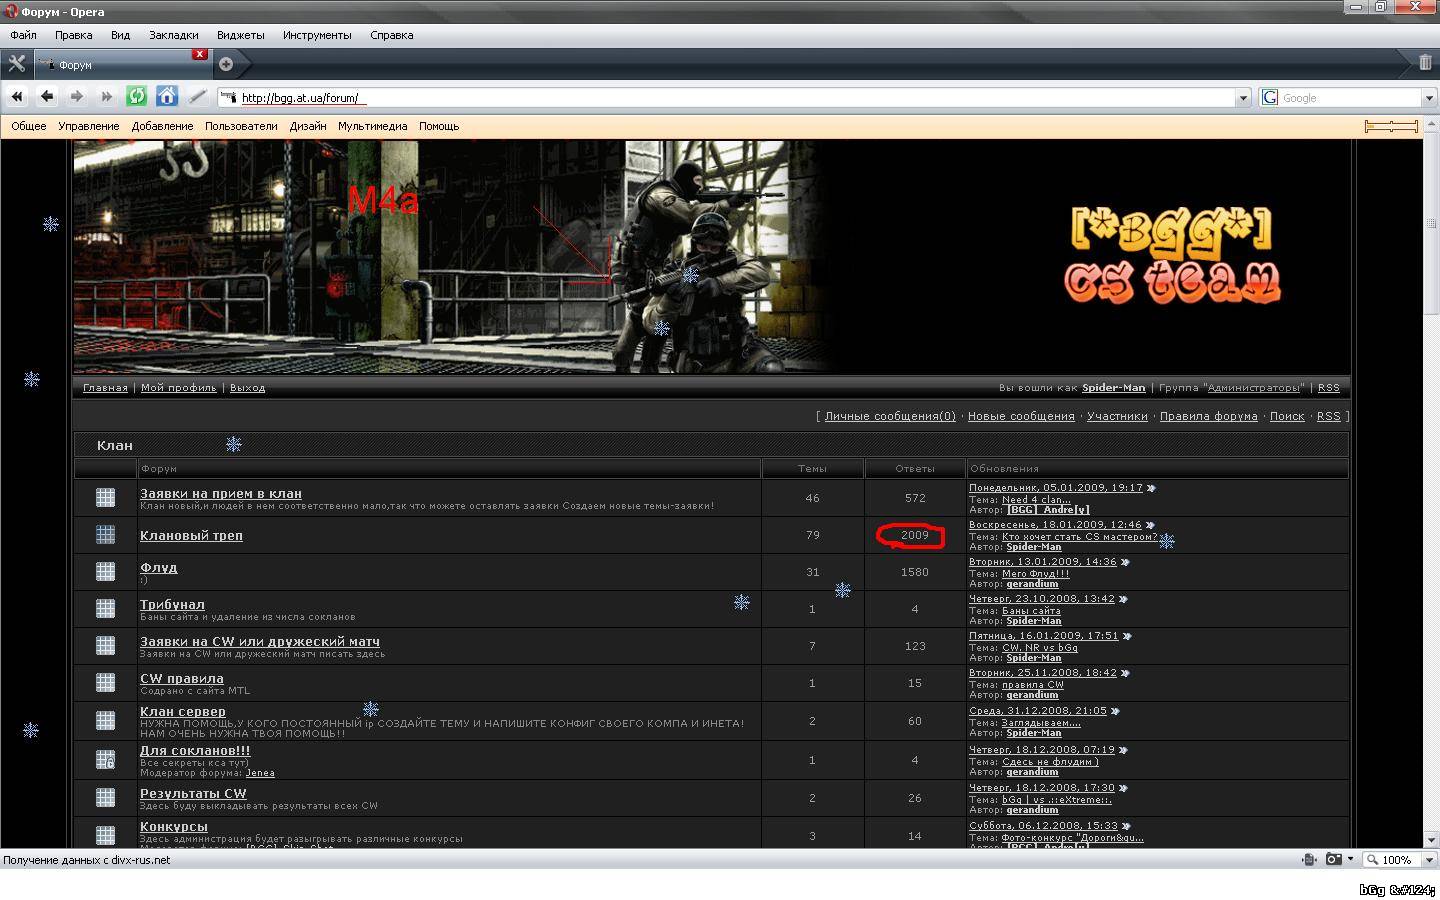The width and height of the screenshot is (1440, 900).
Task: Open the Справка menu
Action: (391, 35)
